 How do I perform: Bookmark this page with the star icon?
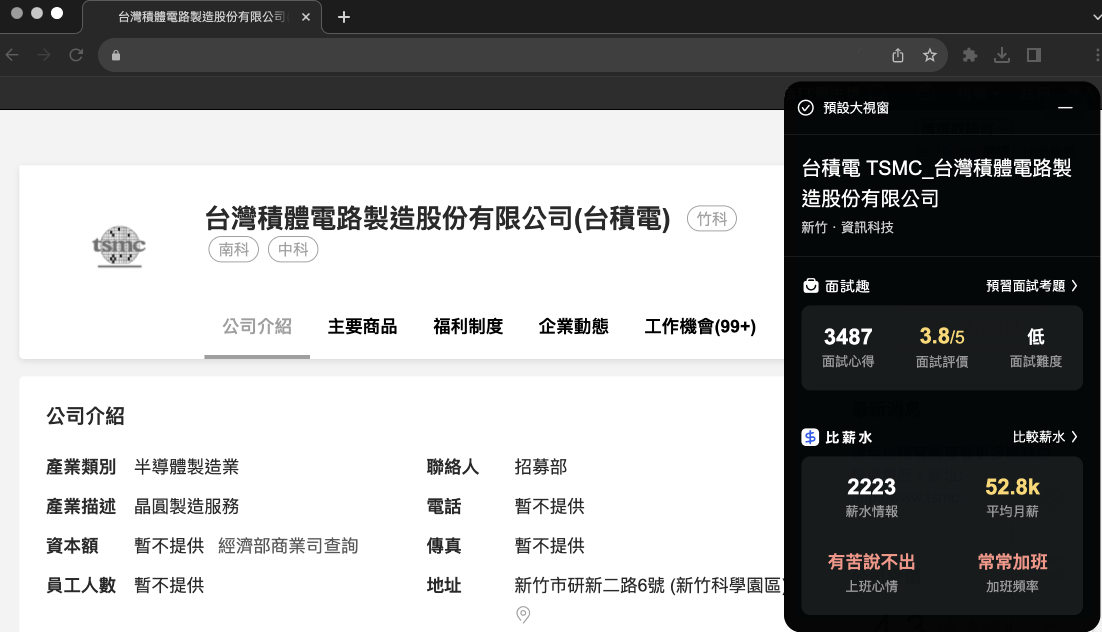pyautogui.click(x=930, y=55)
